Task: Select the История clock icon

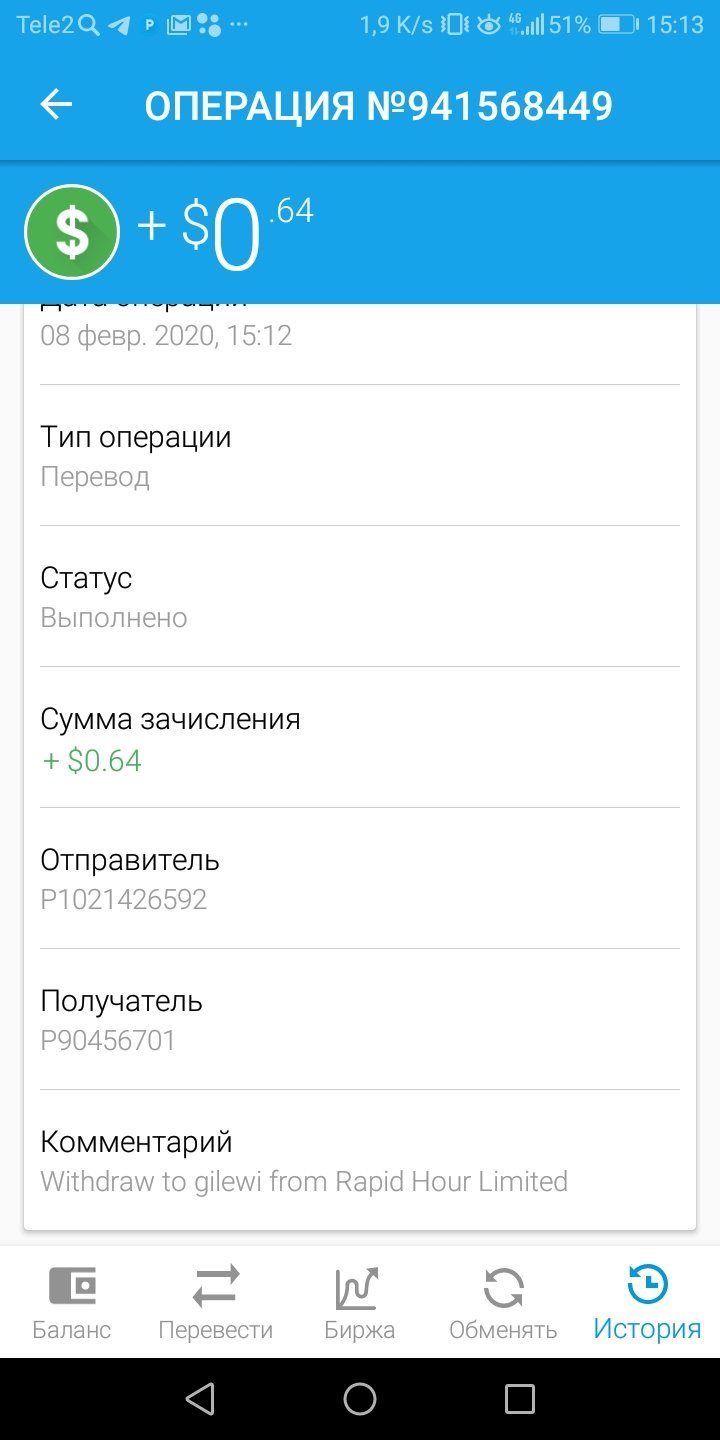Action: pyautogui.click(x=648, y=1284)
